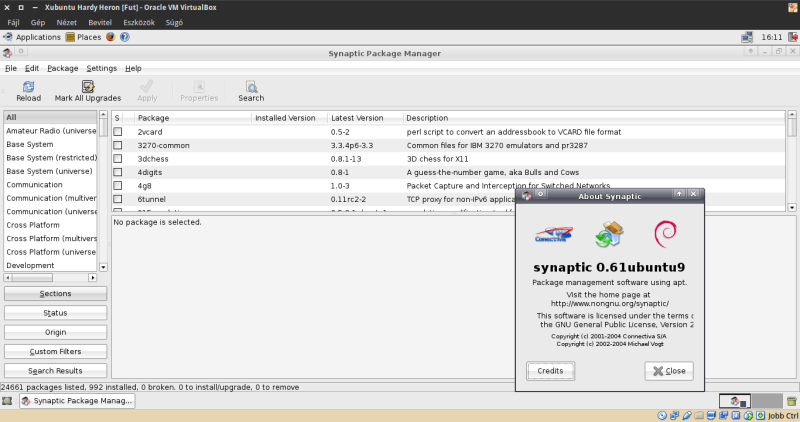The width and height of the screenshot is (800, 422).
Task: Click the VirtualBox optical disk status icon
Action: click(x=662, y=415)
